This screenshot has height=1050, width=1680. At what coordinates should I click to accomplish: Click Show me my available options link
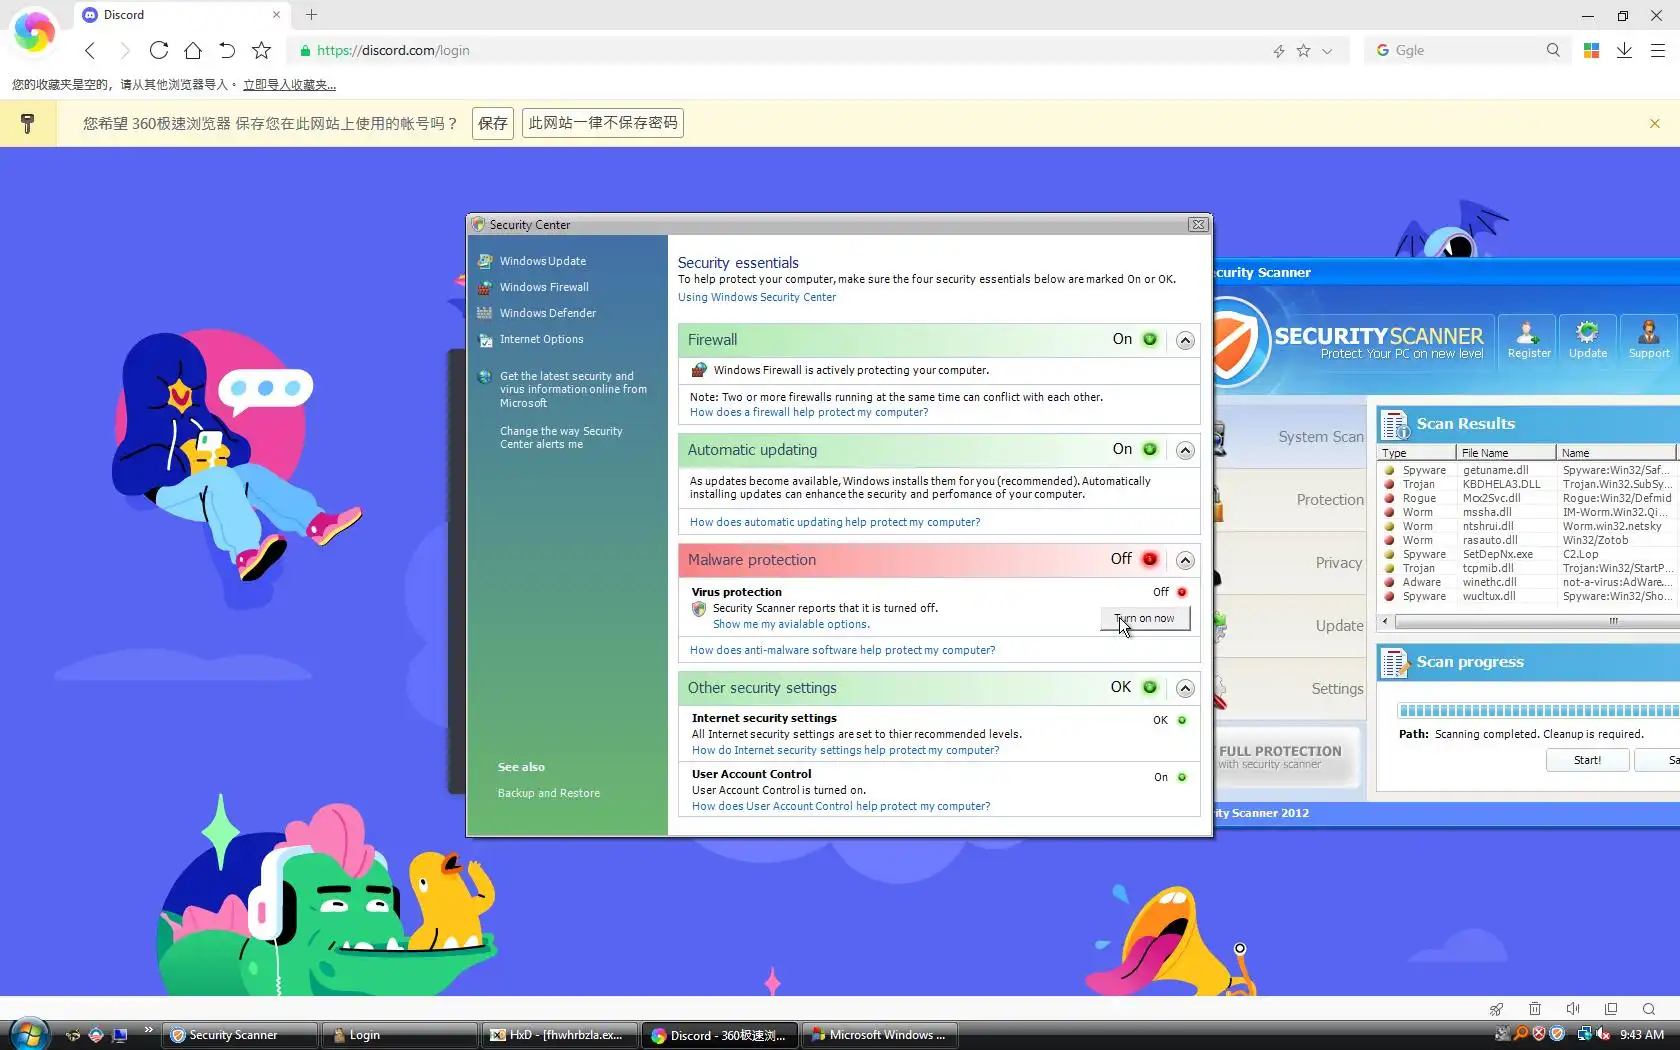pos(791,624)
